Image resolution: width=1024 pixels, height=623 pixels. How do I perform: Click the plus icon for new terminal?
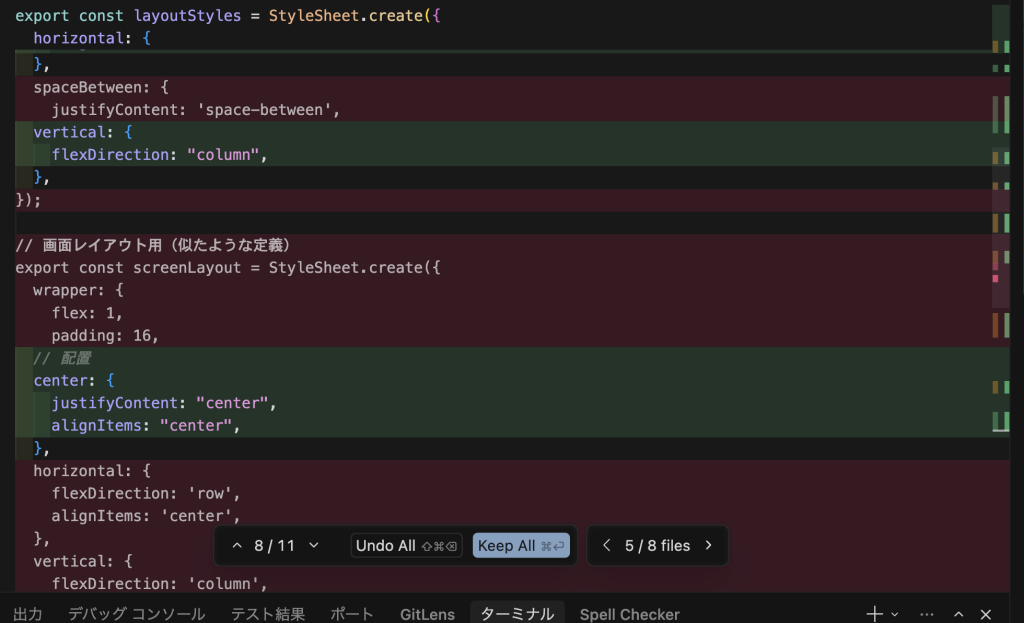click(x=874, y=614)
